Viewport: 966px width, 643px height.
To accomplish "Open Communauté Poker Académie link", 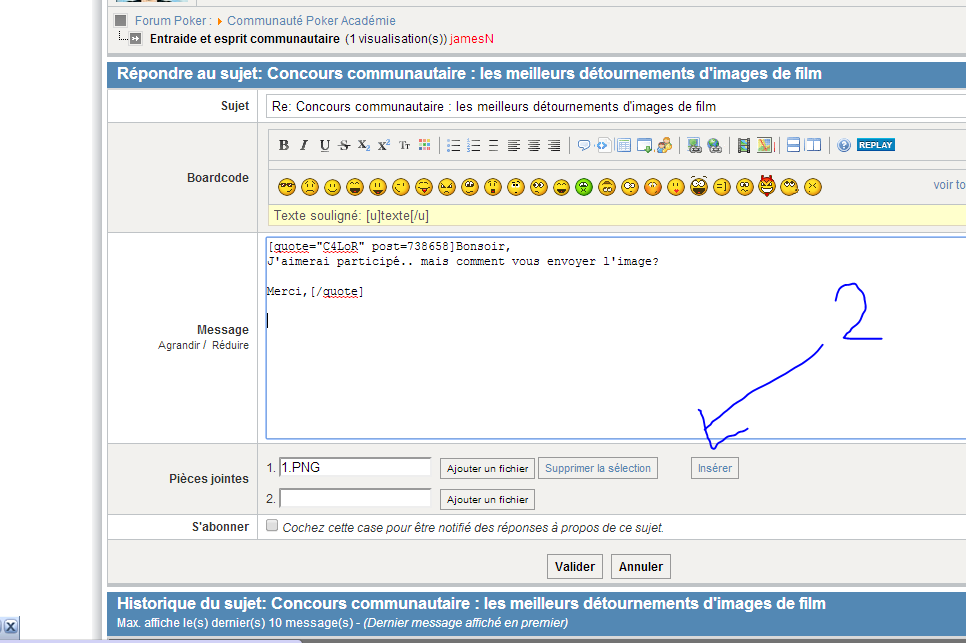I will (x=311, y=21).
